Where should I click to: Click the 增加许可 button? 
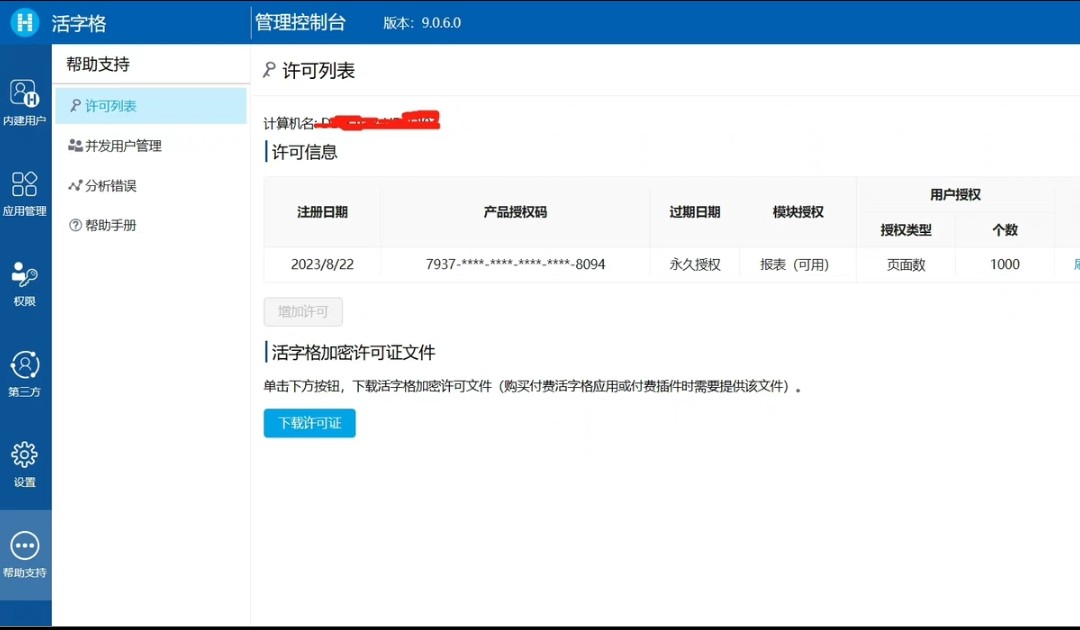(303, 312)
